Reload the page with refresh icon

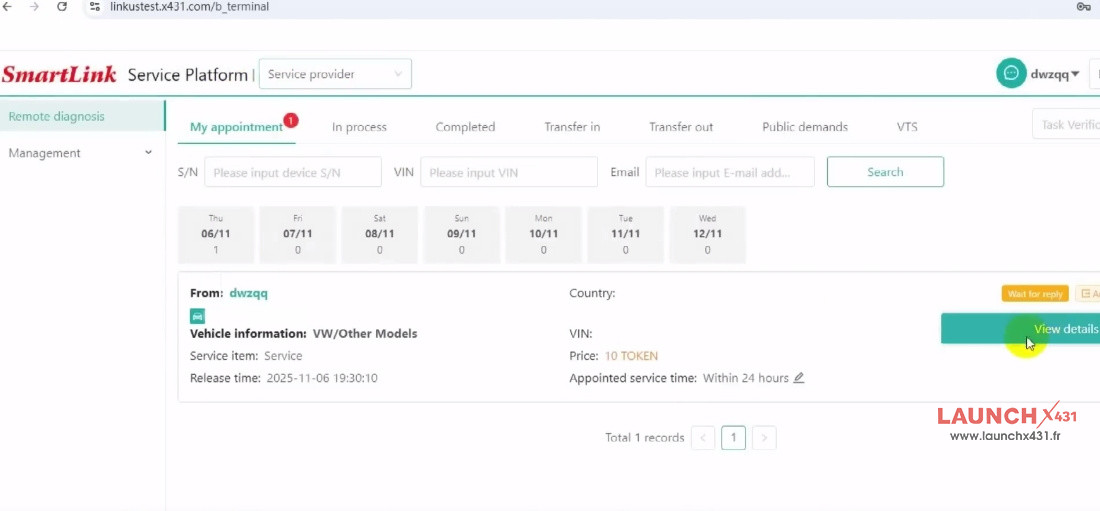(62, 6)
